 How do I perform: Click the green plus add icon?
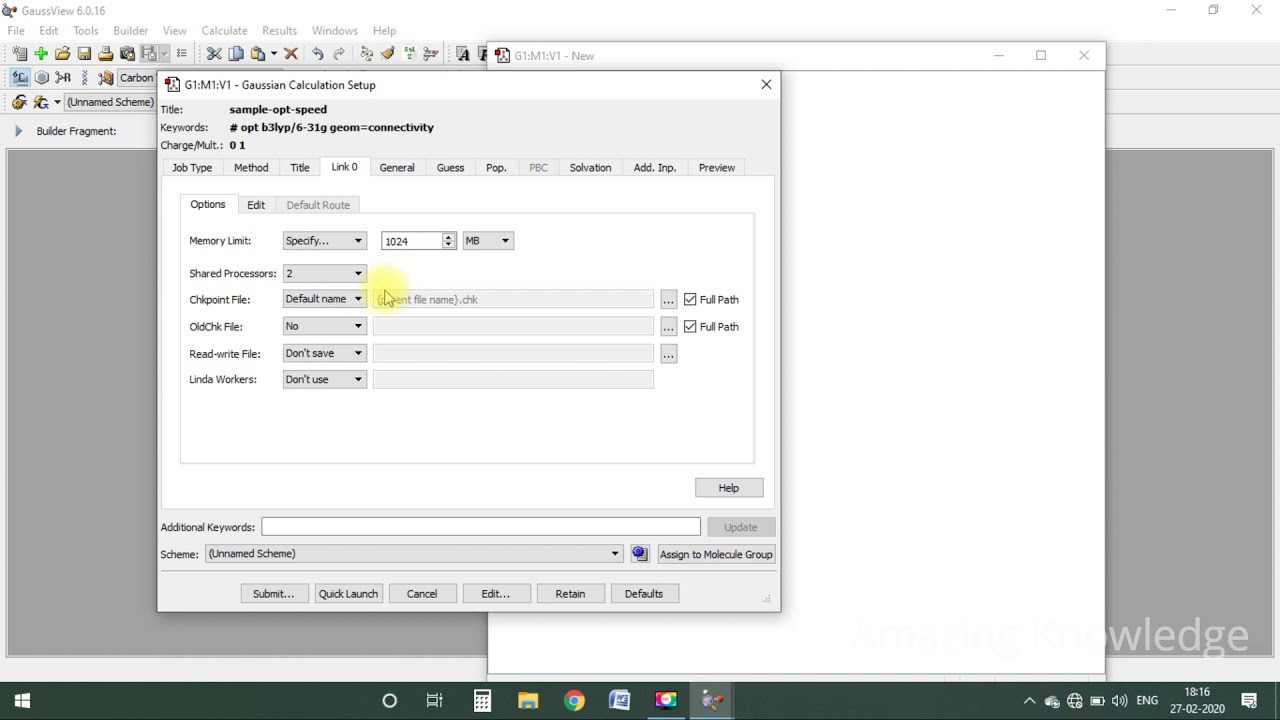point(41,54)
